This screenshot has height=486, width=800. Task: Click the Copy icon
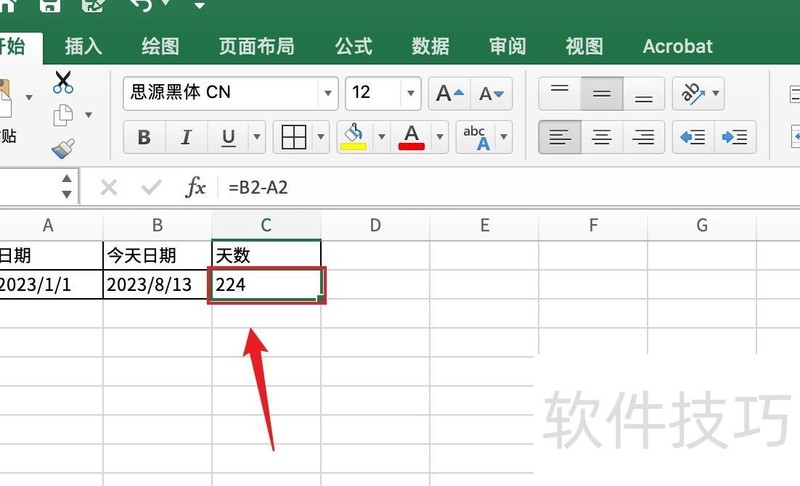point(63,115)
